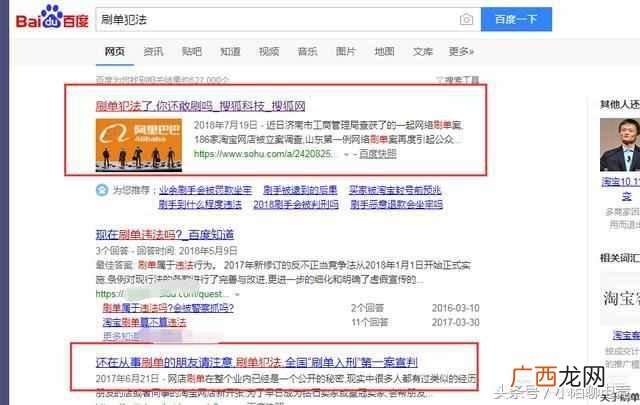
Task: Click the camera image-search icon
Action: click(466, 19)
